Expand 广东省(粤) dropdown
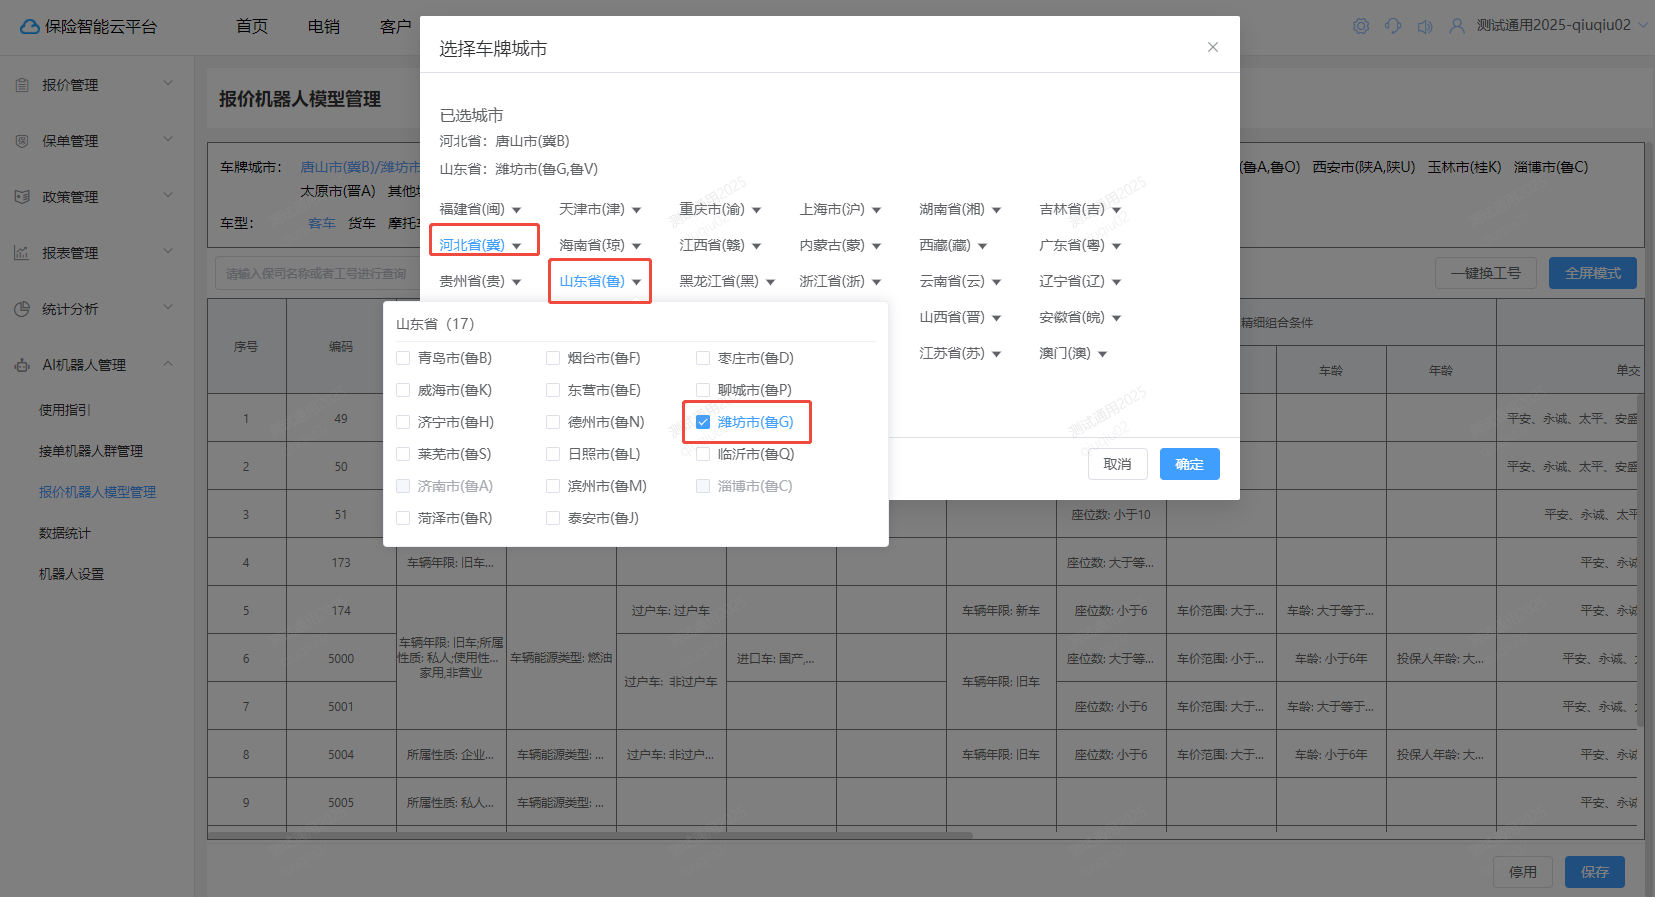The width and height of the screenshot is (1655, 897). 1080,245
